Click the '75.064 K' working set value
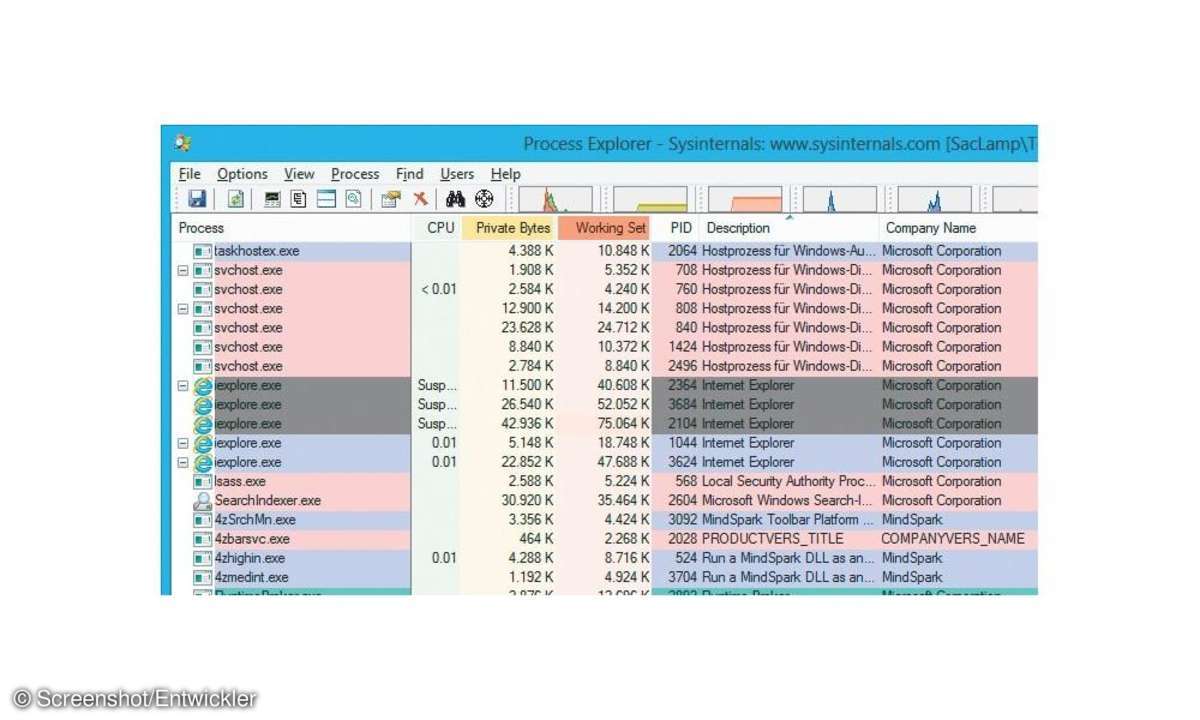 623,424
